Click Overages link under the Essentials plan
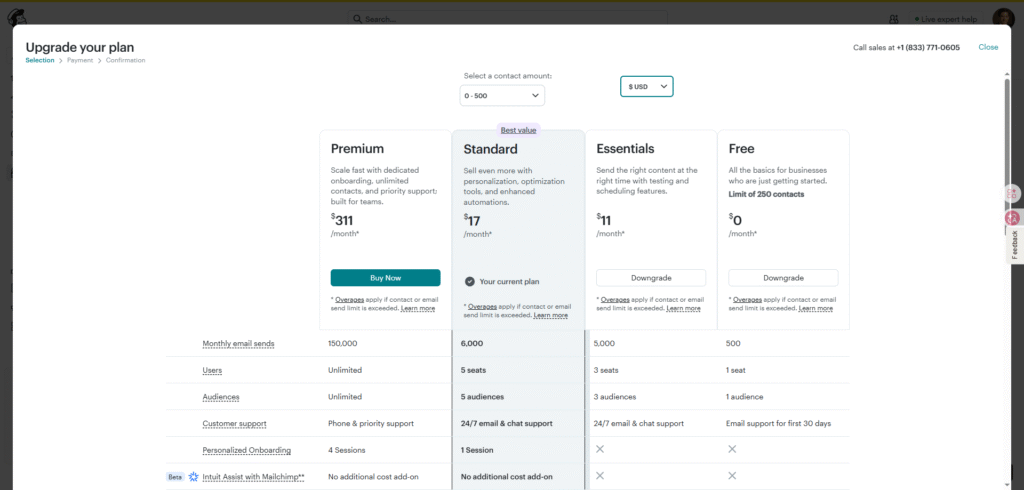This screenshot has width=1024, height=490. (x=615, y=300)
